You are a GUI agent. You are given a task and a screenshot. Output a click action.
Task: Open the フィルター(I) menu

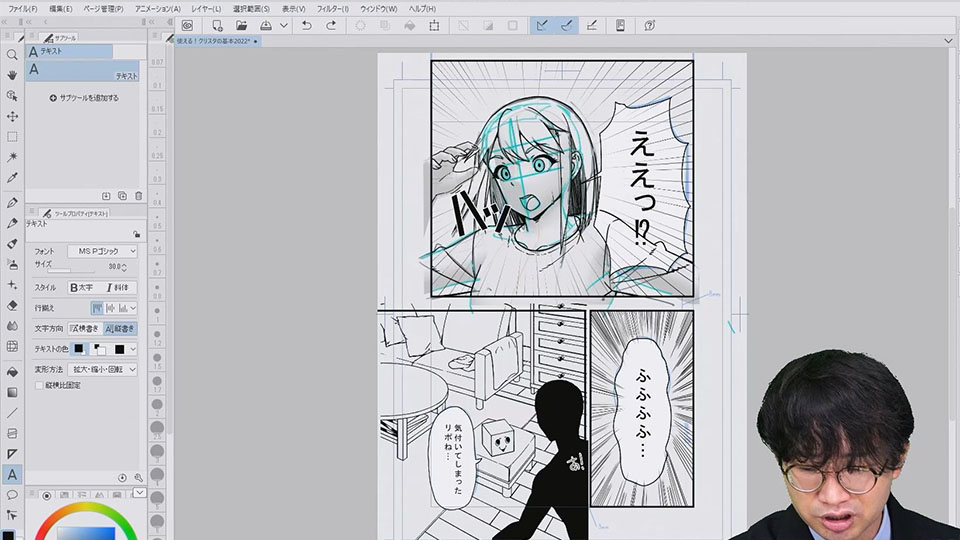pyautogui.click(x=332, y=9)
